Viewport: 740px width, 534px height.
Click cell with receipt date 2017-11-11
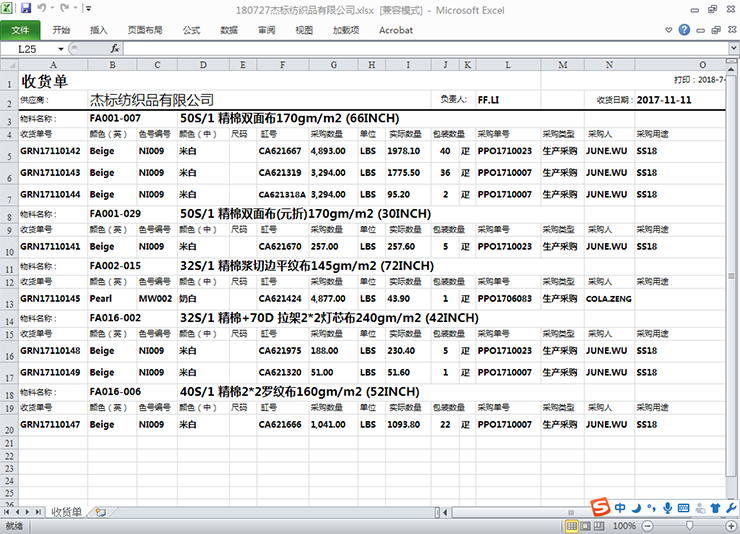point(664,100)
